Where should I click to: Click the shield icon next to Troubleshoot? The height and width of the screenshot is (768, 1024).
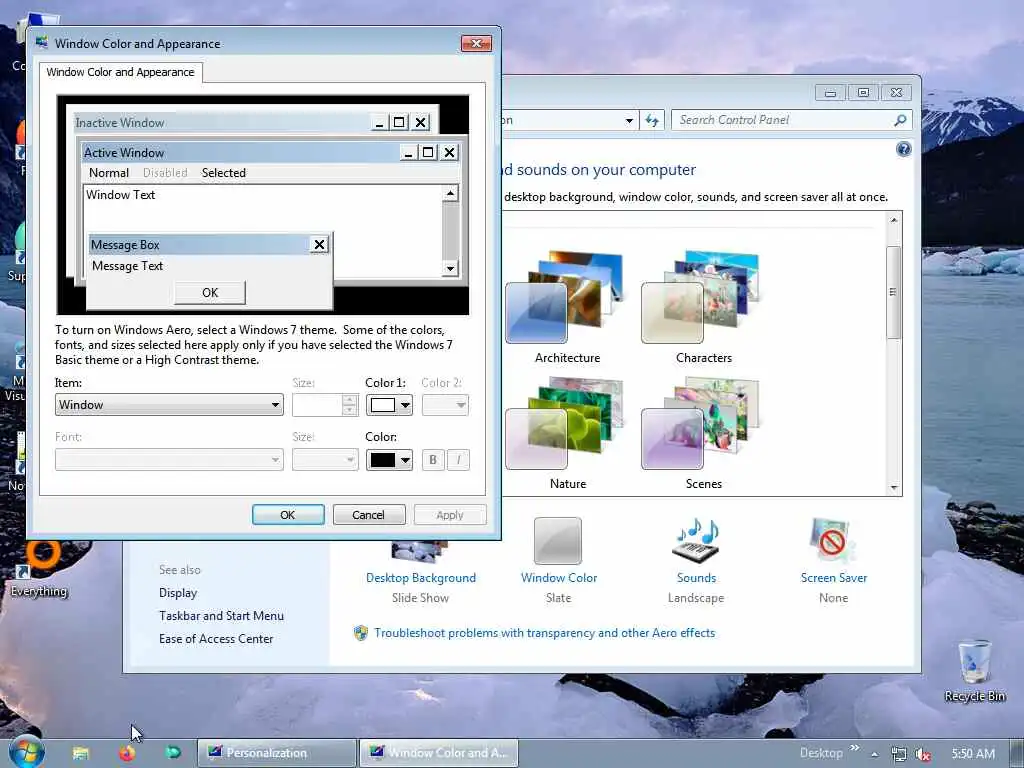pyautogui.click(x=360, y=633)
